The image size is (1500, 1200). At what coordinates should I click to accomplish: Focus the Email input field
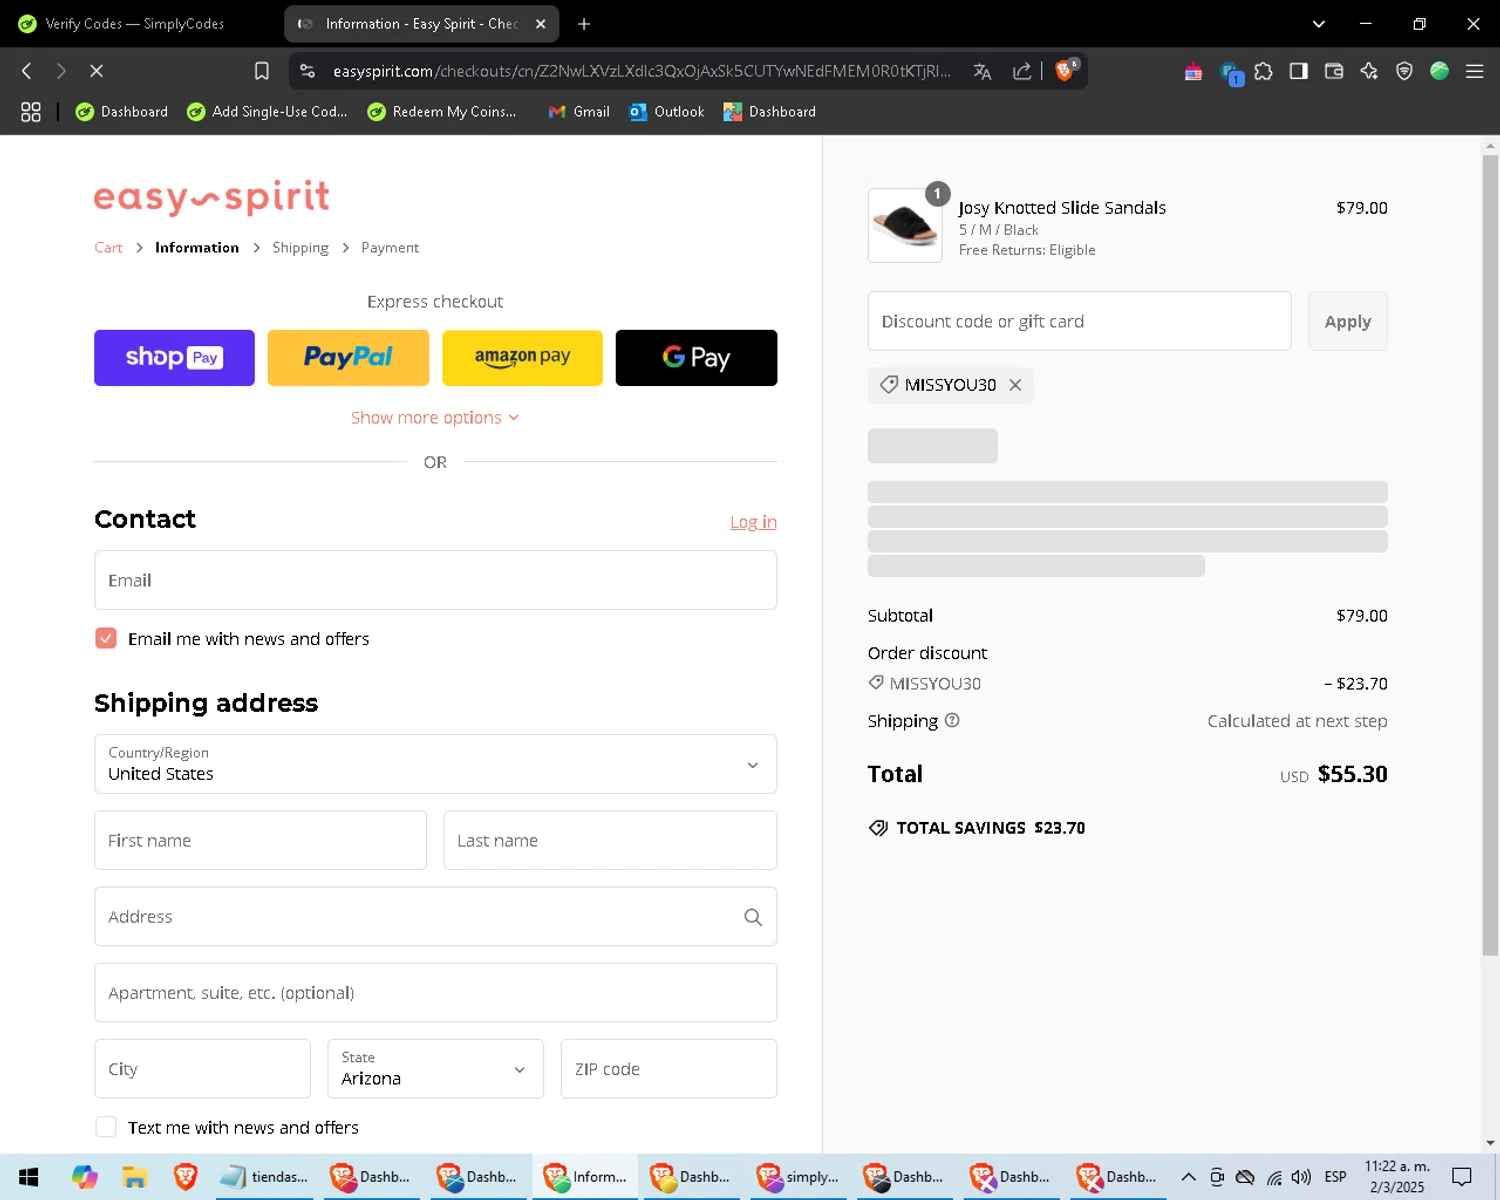(x=435, y=580)
